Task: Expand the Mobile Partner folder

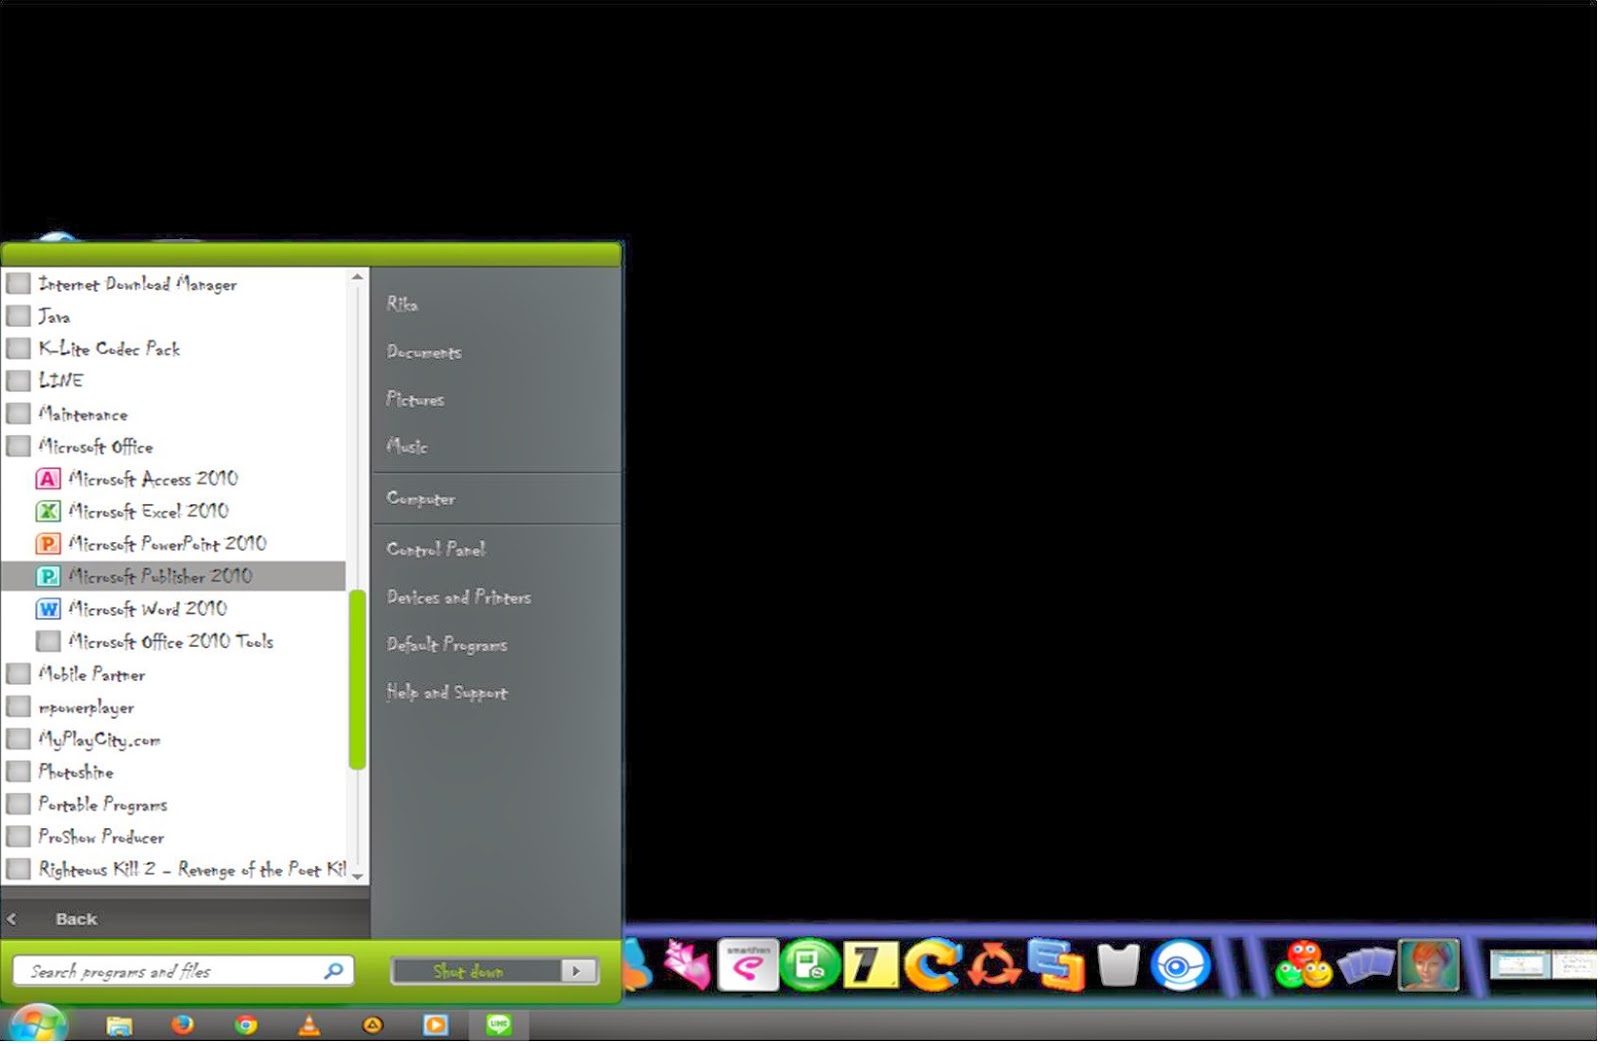Action: [x=76, y=674]
